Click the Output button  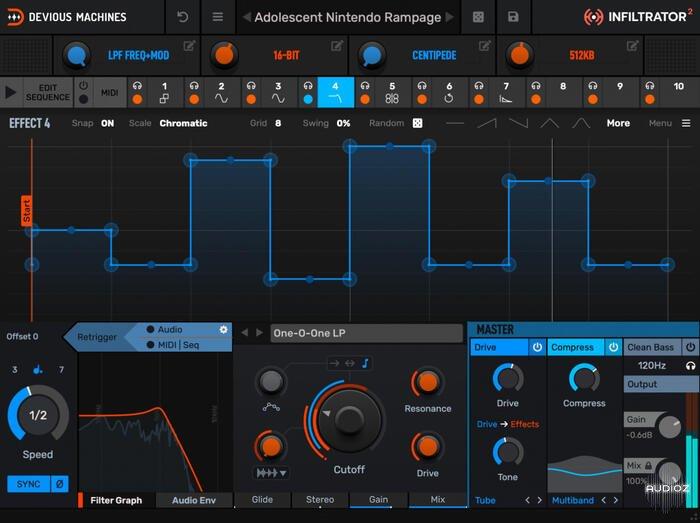pyautogui.click(x=661, y=384)
